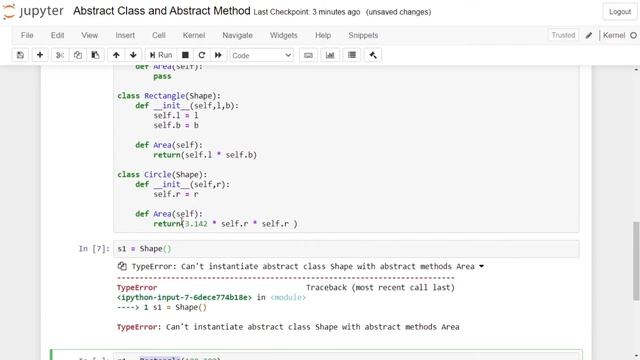Click the Trusted notebook button
This screenshot has height=360, width=640.
(563, 36)
